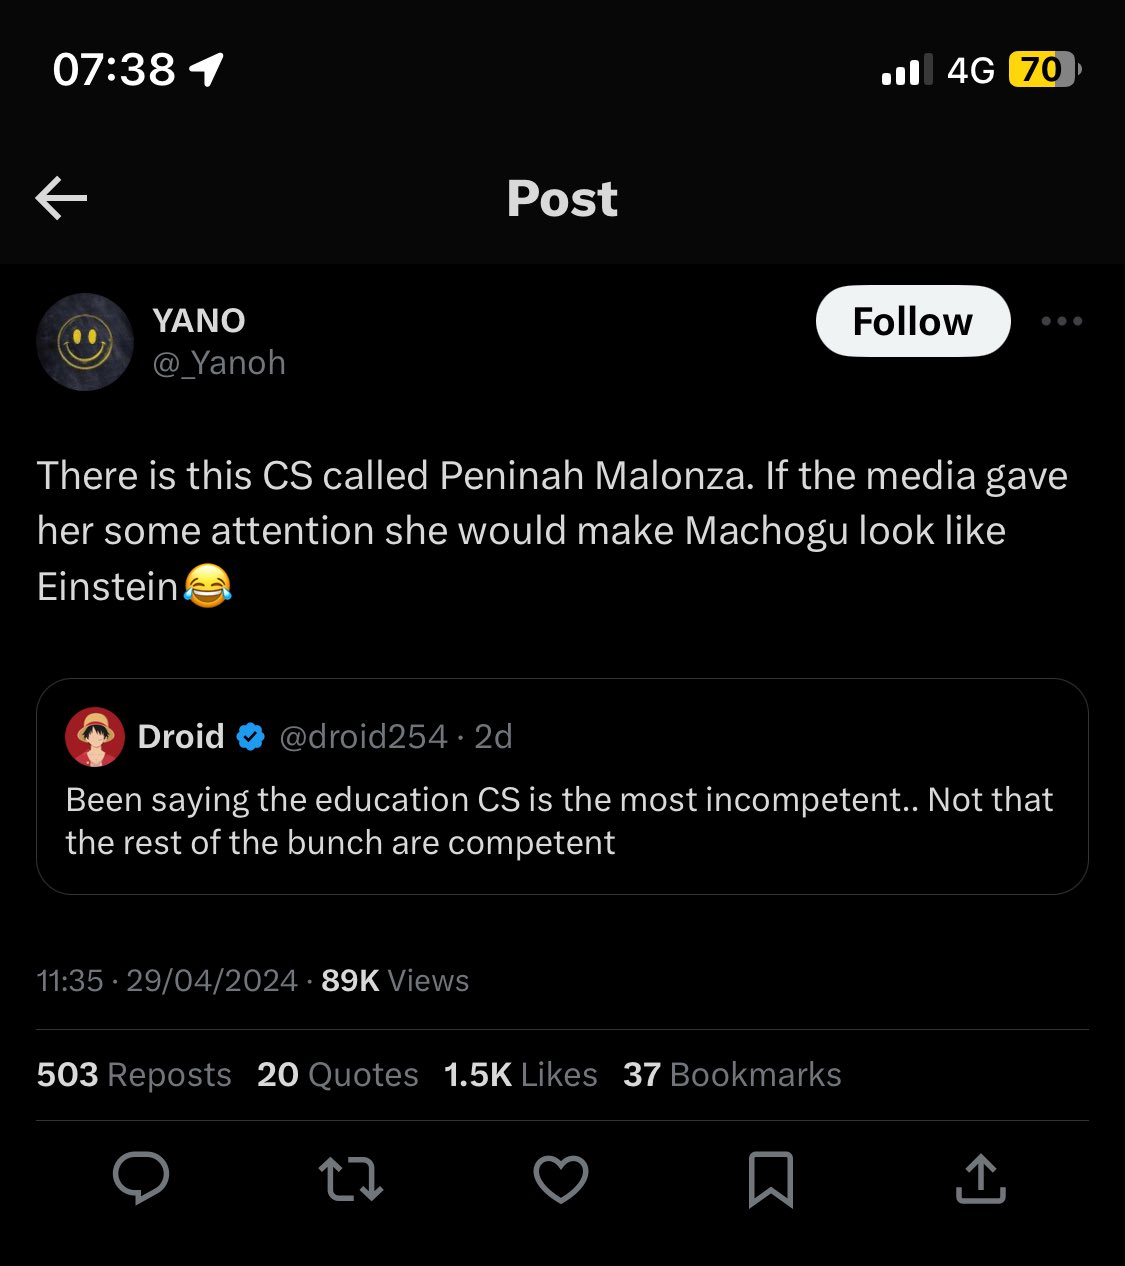1125x1266 pixels.
Task: Tap the 89K Views count
Action: [395, 980]
